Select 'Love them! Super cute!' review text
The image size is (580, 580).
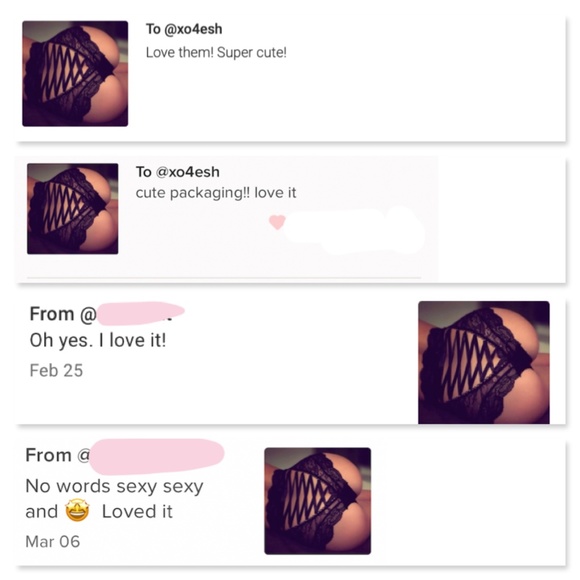click(216, 53)
